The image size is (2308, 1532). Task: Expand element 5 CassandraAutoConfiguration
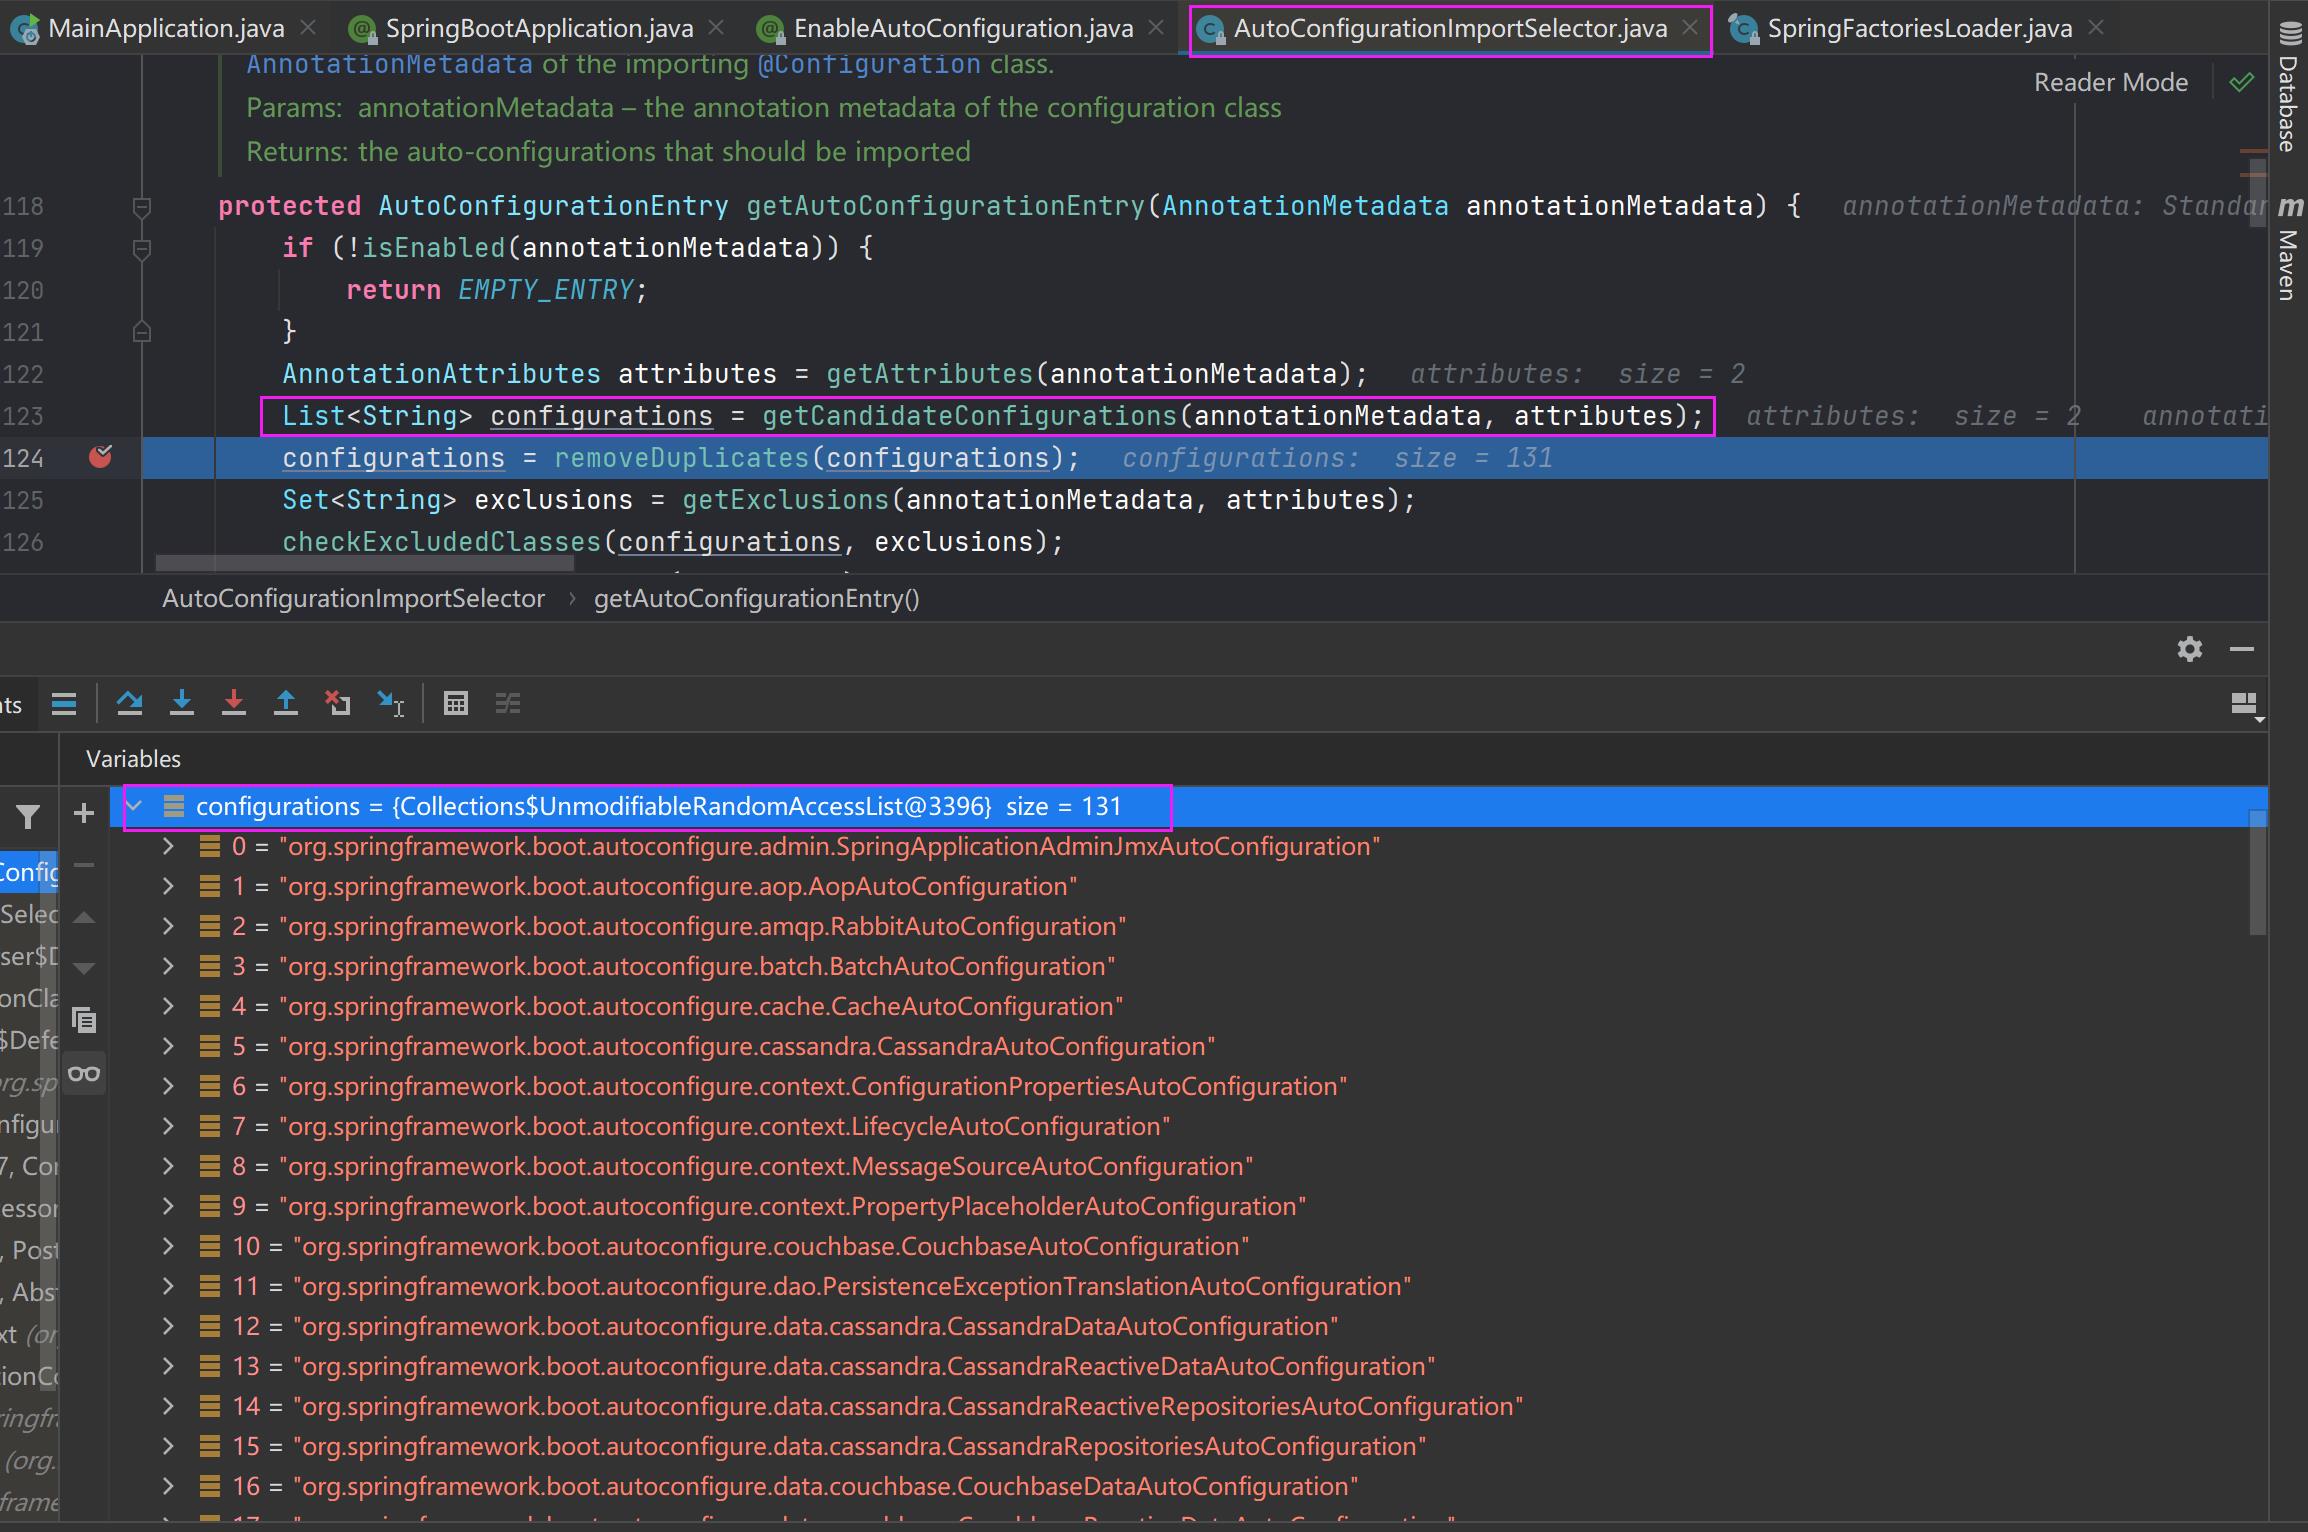point(168,1046)
